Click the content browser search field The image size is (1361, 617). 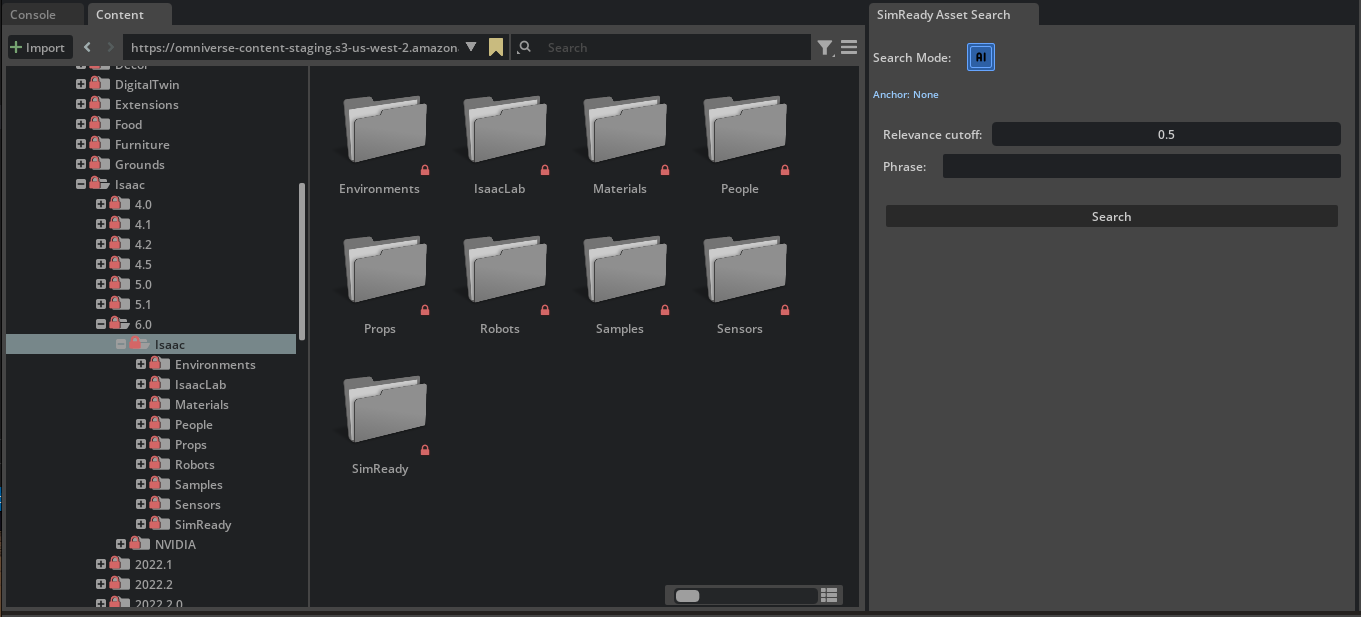(x=675, y=47)
